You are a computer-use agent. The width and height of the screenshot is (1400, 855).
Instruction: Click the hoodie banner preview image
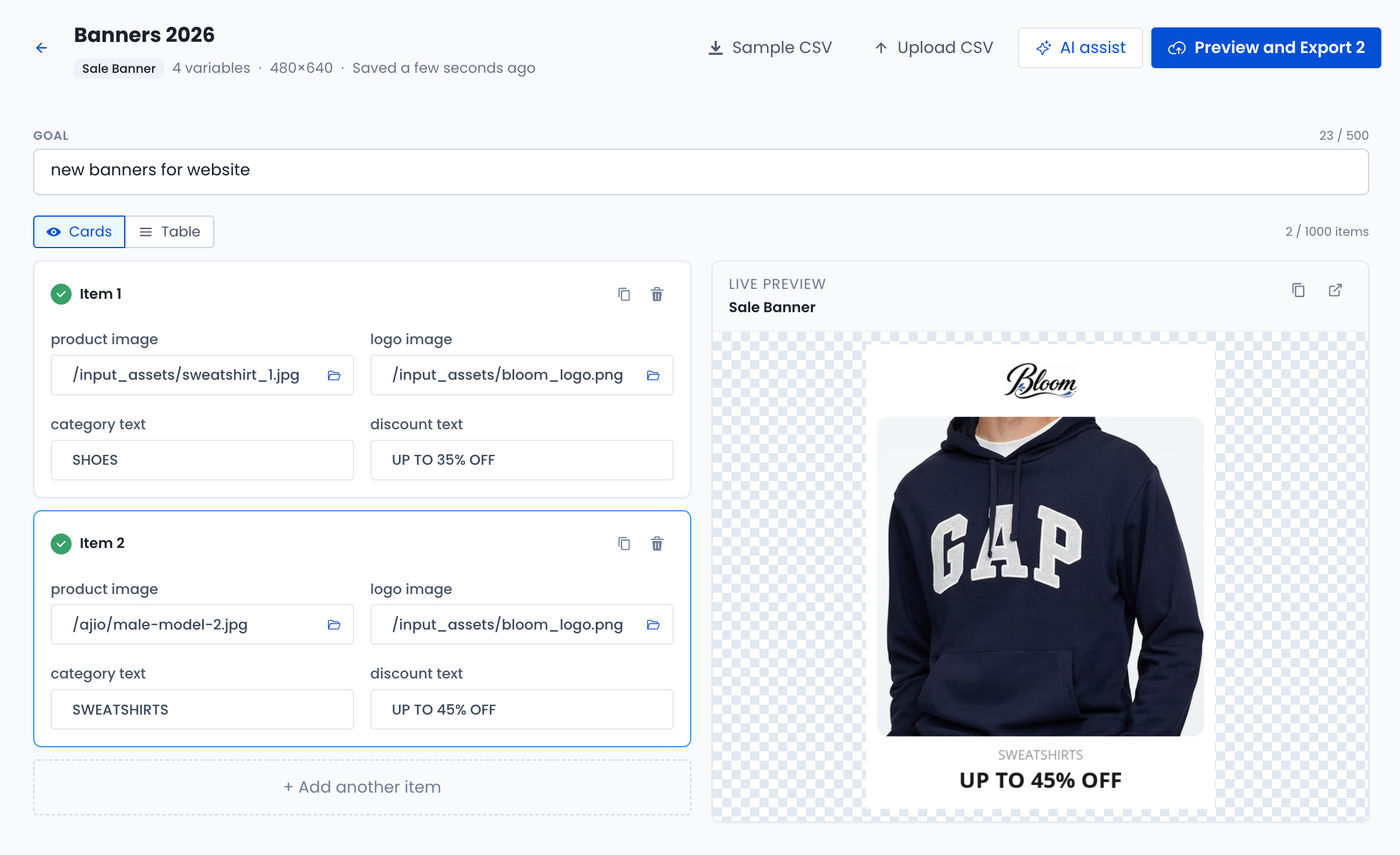click(x=1040, y=576)
